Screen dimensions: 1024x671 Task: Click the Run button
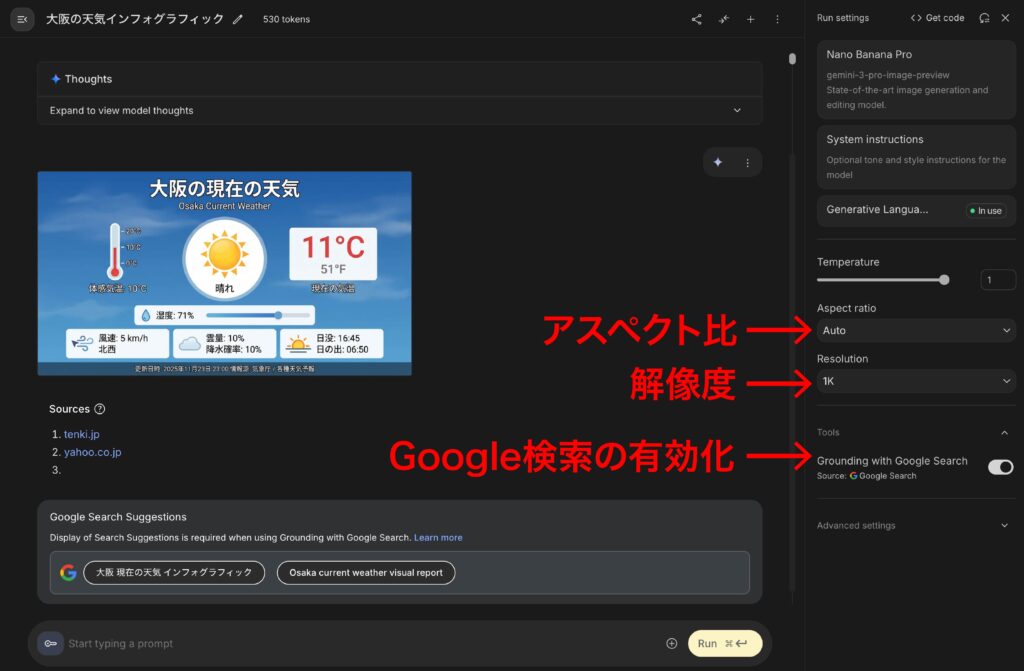click(x=724, y=643)
